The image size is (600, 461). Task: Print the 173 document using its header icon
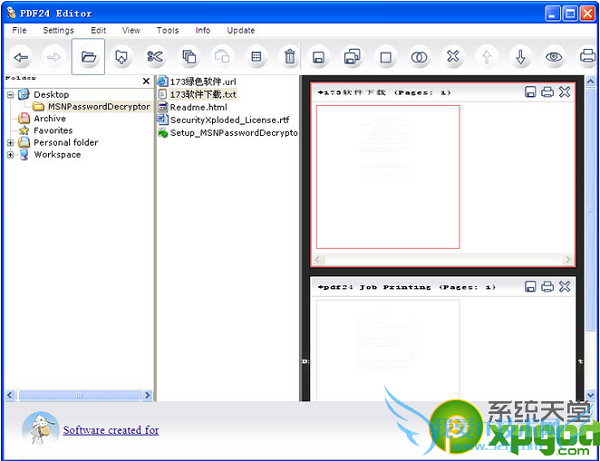547,92
